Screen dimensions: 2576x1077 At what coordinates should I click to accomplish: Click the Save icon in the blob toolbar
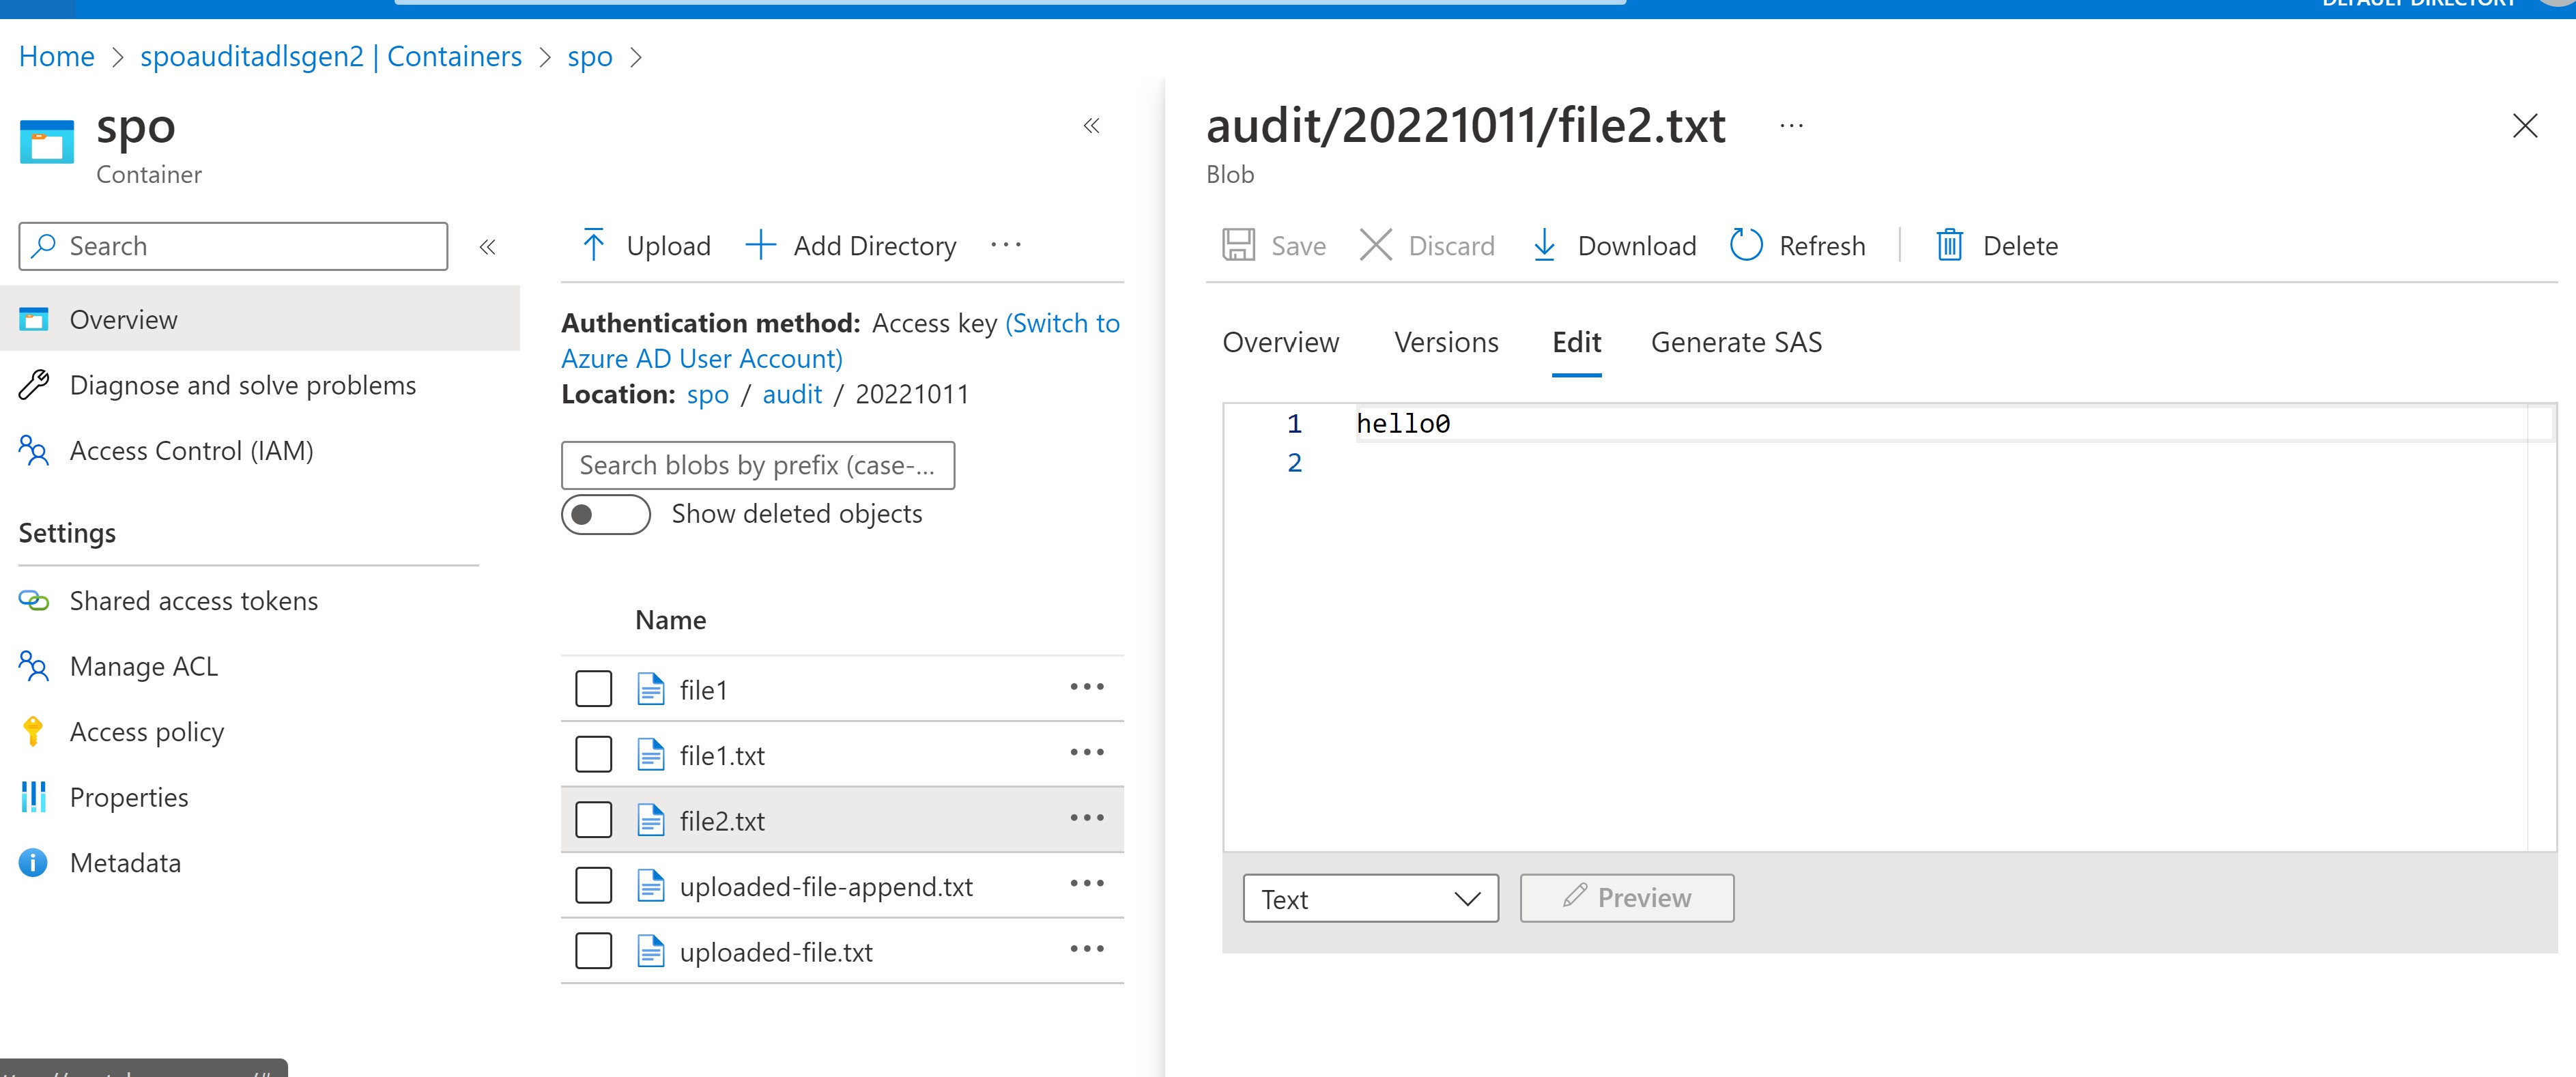(1239, 245)
